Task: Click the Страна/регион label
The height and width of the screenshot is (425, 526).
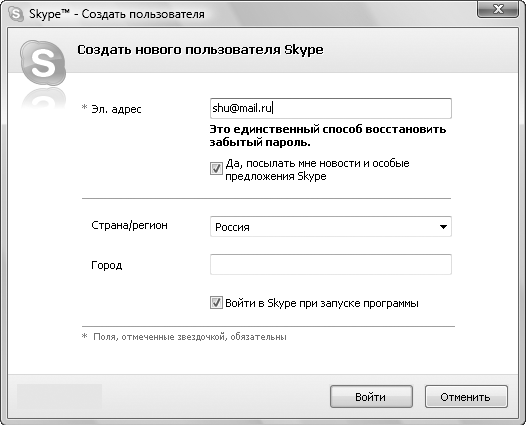Action: [x=129, y=225]
